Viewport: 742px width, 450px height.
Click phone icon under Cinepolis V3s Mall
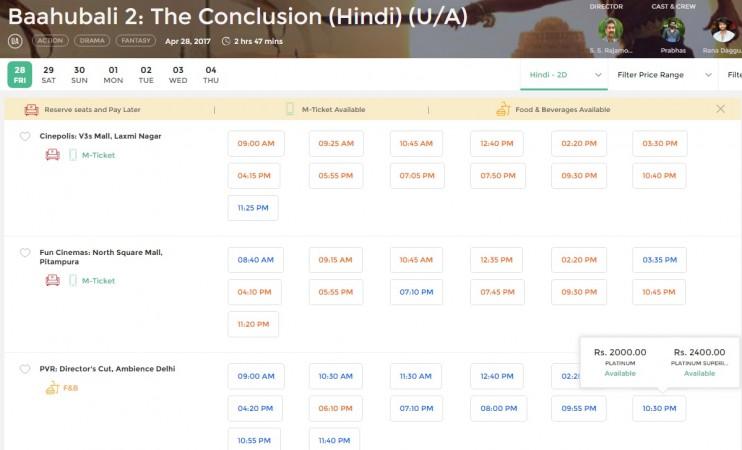73,155
